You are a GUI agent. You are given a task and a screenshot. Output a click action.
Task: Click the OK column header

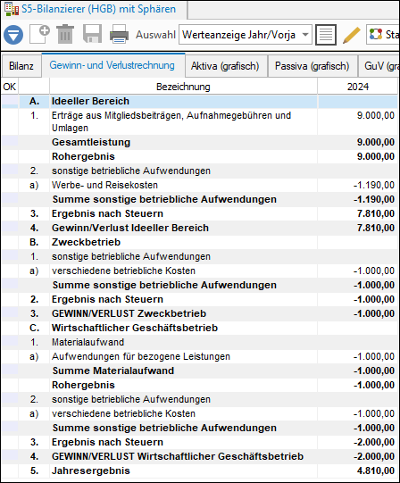10,87
